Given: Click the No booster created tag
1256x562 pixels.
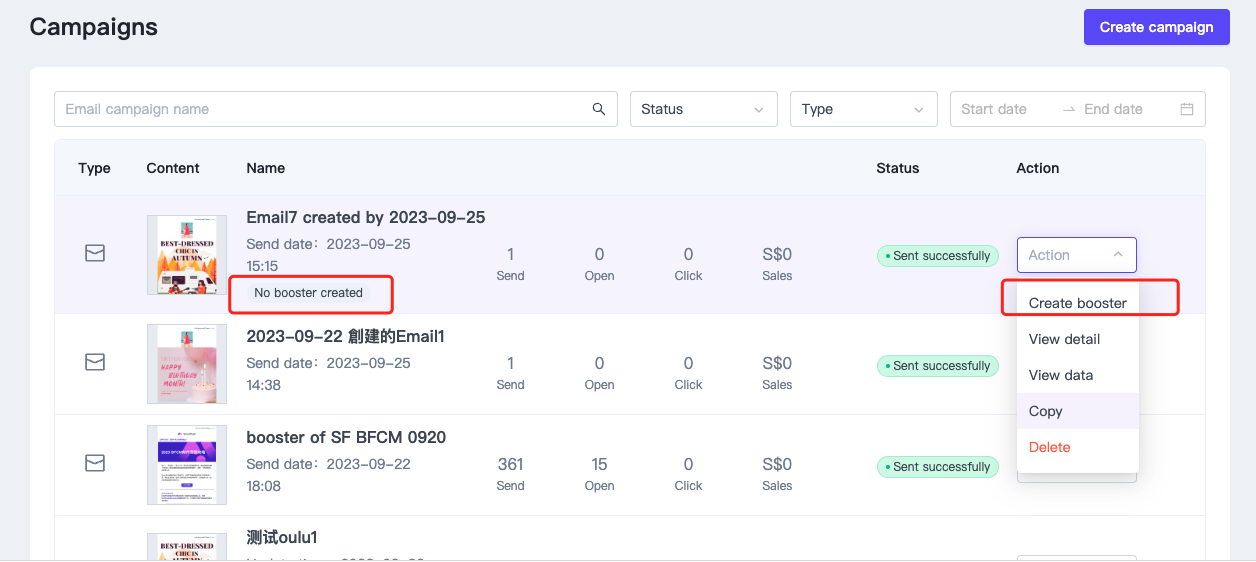Looking at the screenshot, I should point(308,293).
